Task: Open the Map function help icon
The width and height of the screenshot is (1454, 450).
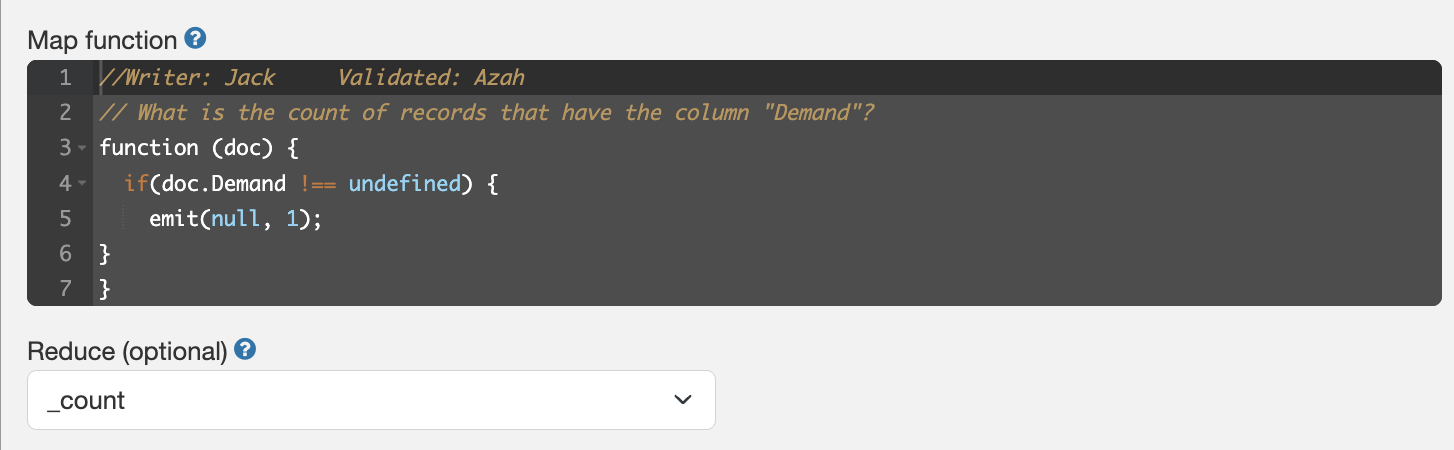Action: pos(196,40)
